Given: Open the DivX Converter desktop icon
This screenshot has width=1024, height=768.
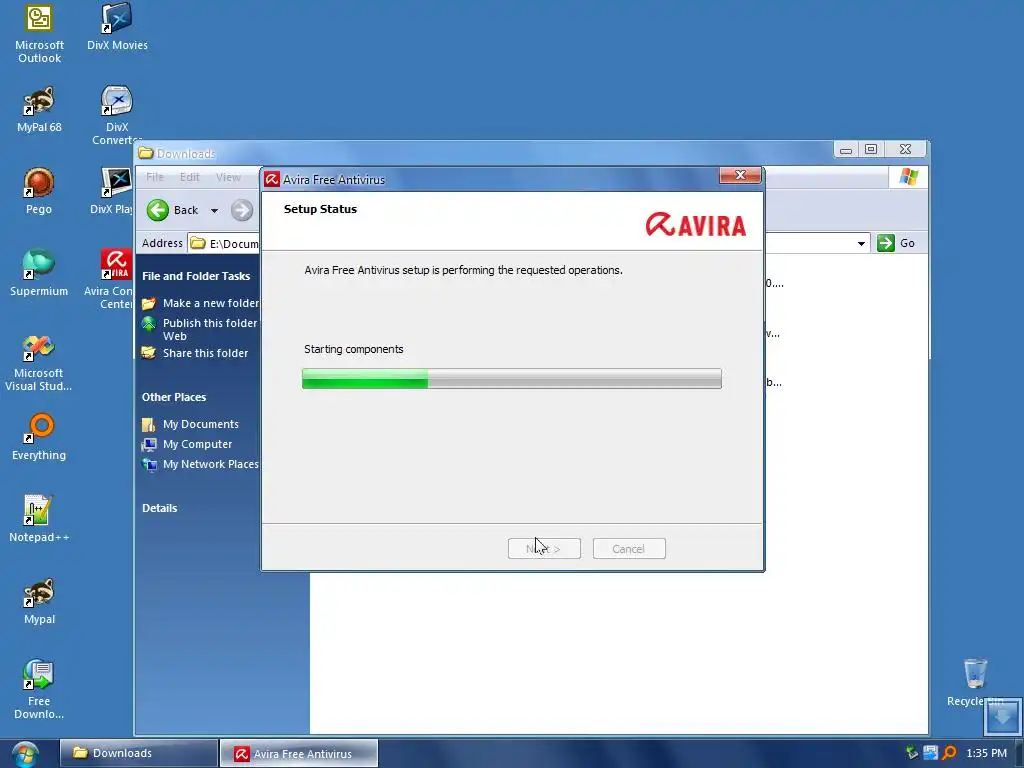Looking at the screenshot, I should point(117,115).
